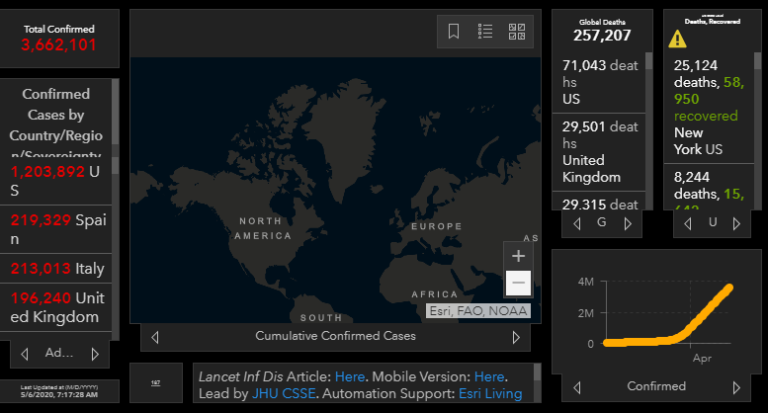Open the Esri Living link
Viewport: 768px width, 413px height.
(x=490, y=394)
